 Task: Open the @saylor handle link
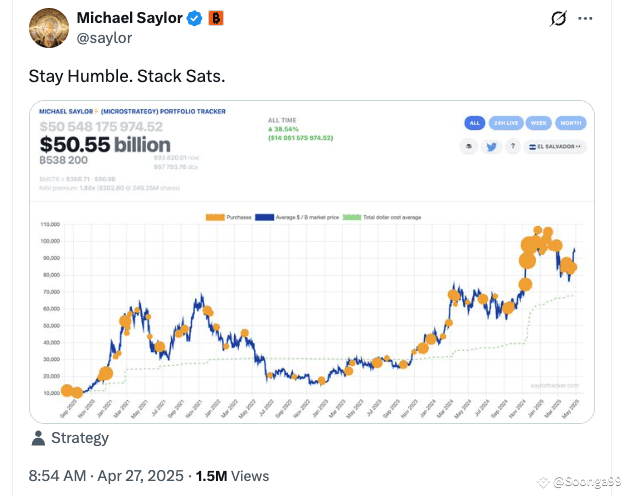[104, 38]
